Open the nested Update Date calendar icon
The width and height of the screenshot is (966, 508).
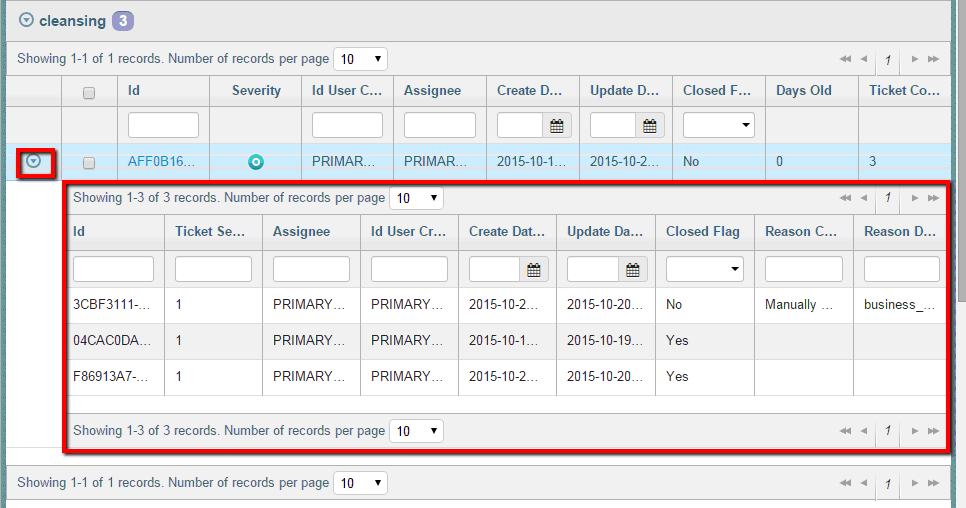[x=632, y=270]
